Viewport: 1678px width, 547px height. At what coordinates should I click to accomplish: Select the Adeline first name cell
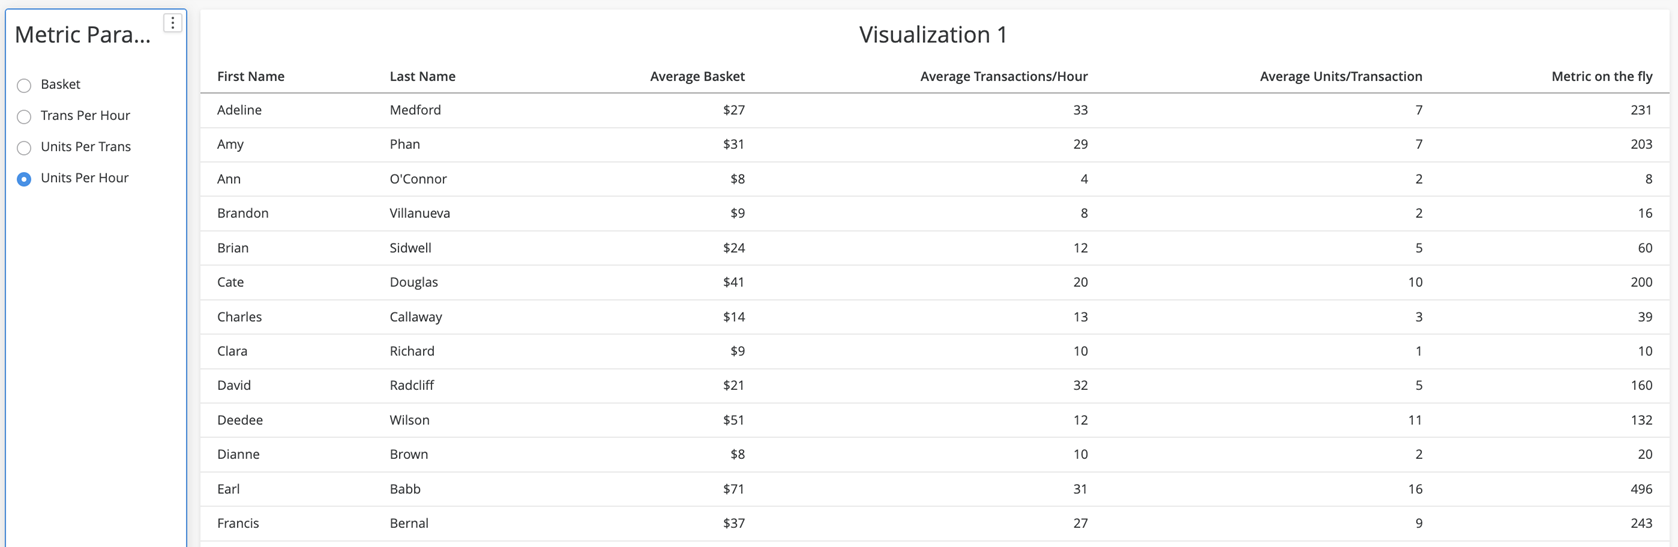click(239, 110)
